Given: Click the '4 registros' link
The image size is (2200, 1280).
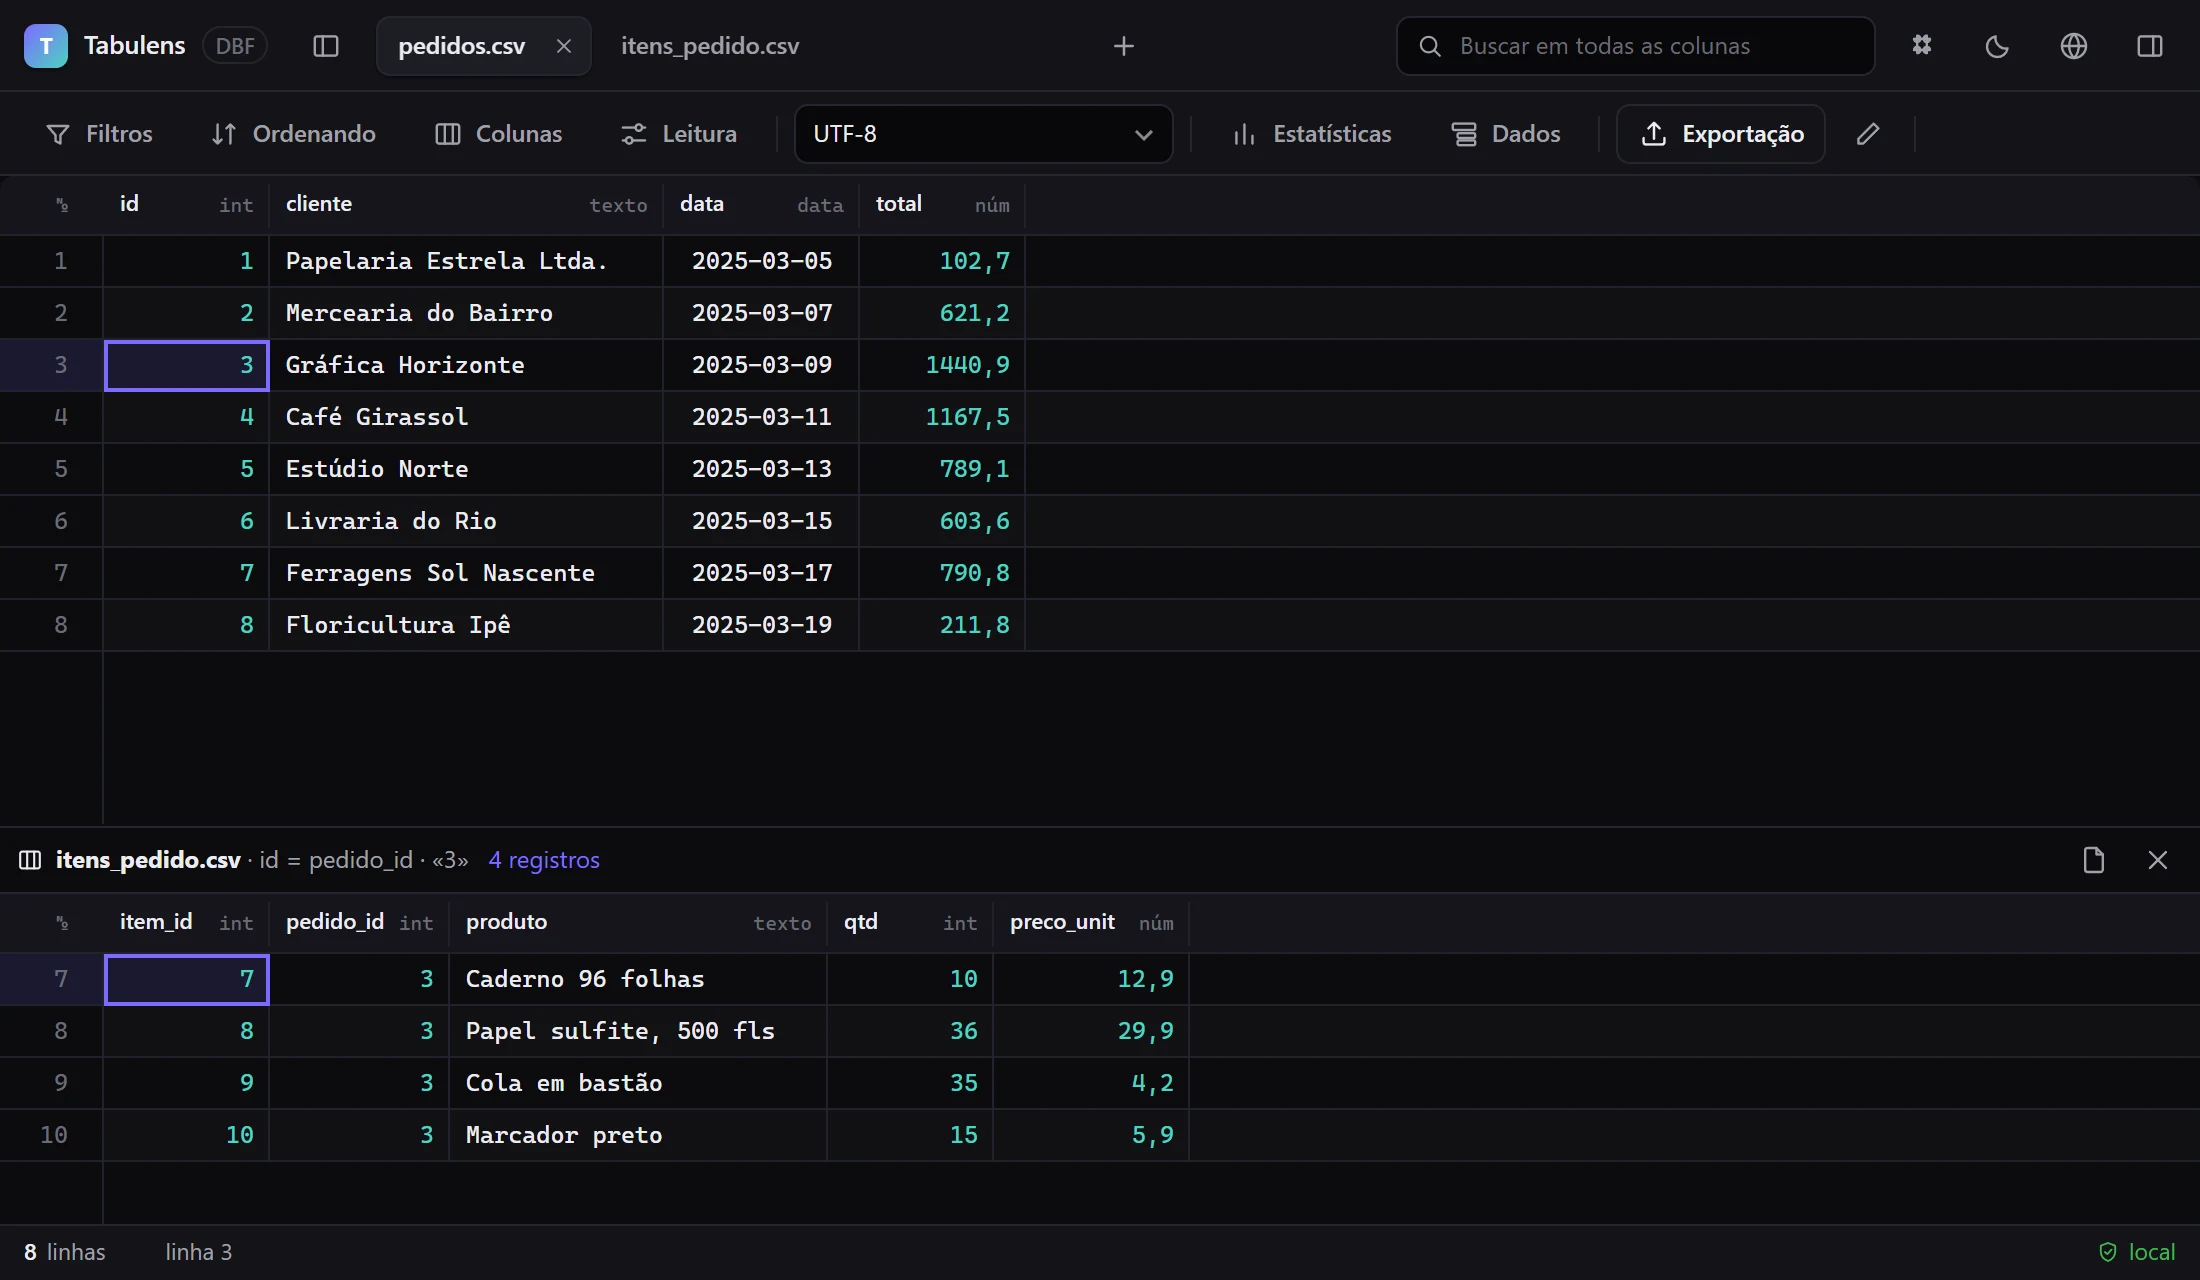Looking at the screenshot, I should (x=544, y=860).
